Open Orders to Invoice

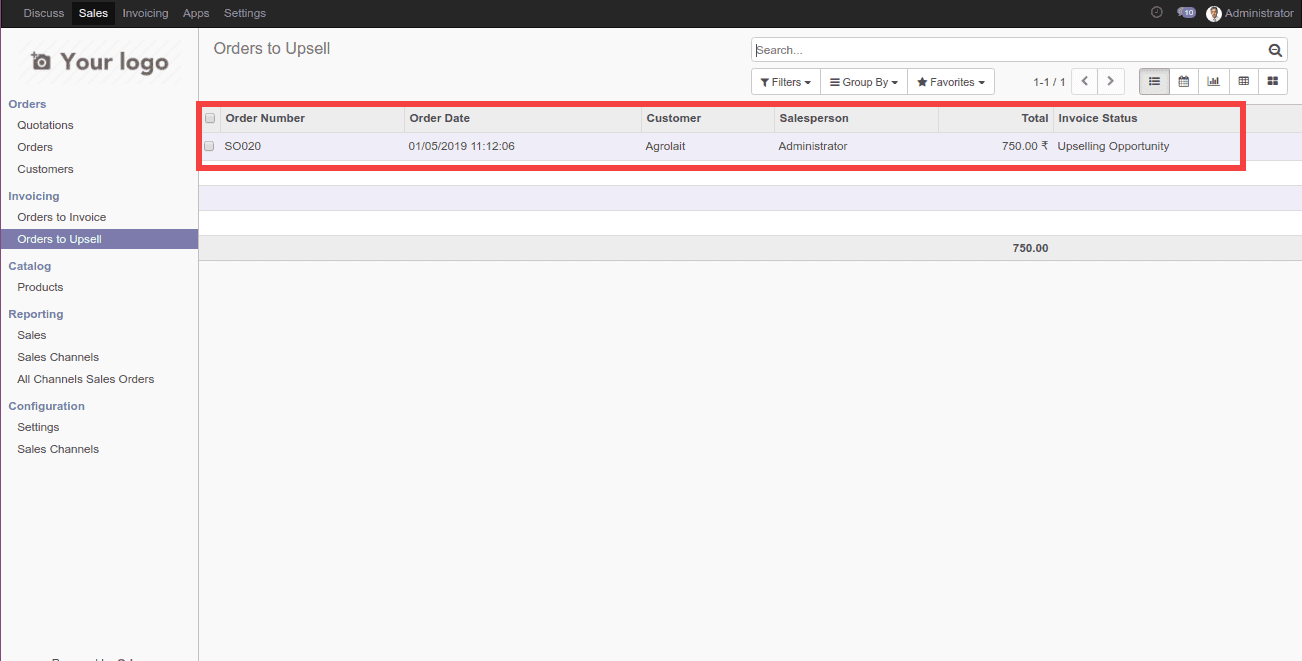pyautogui.click(x=61, y=217)
